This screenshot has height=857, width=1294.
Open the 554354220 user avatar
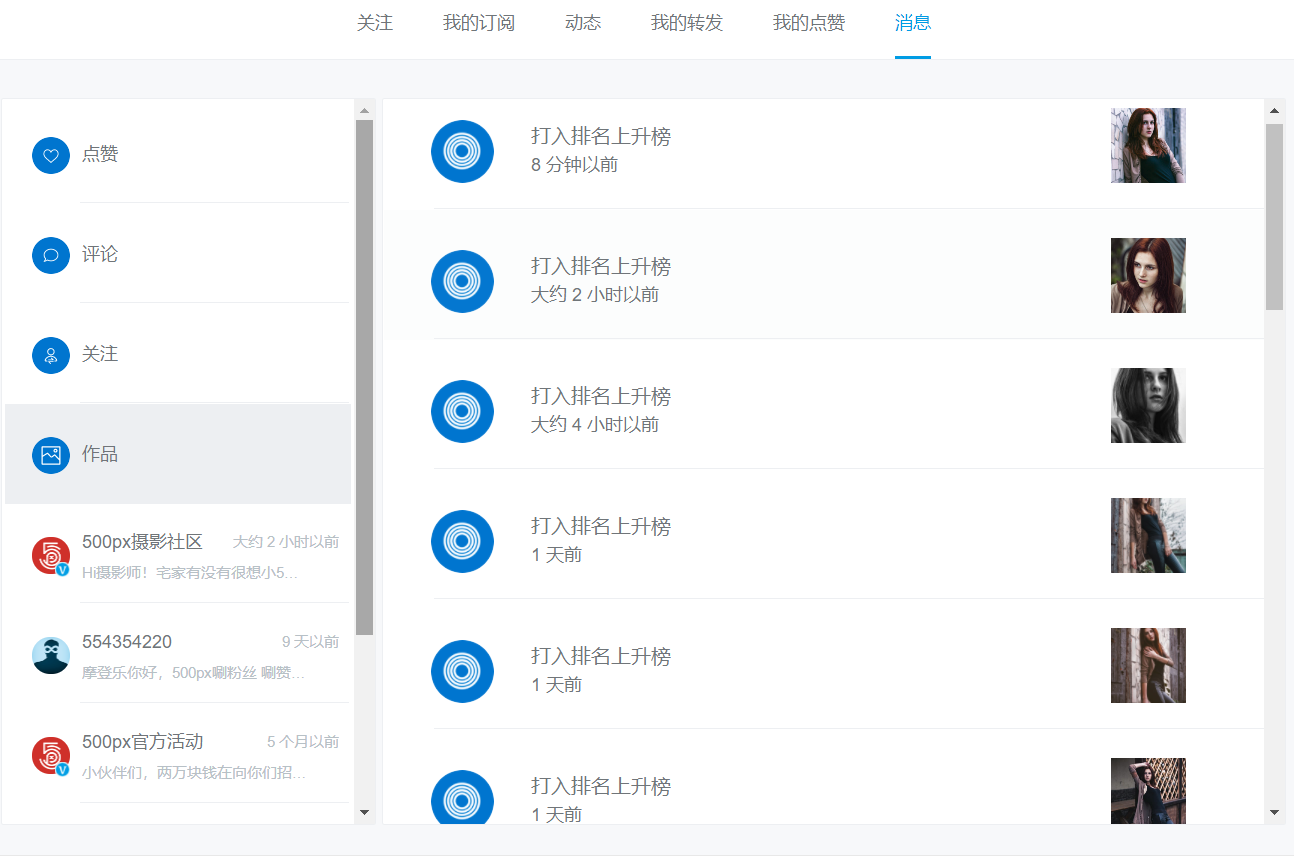point(51,655)
